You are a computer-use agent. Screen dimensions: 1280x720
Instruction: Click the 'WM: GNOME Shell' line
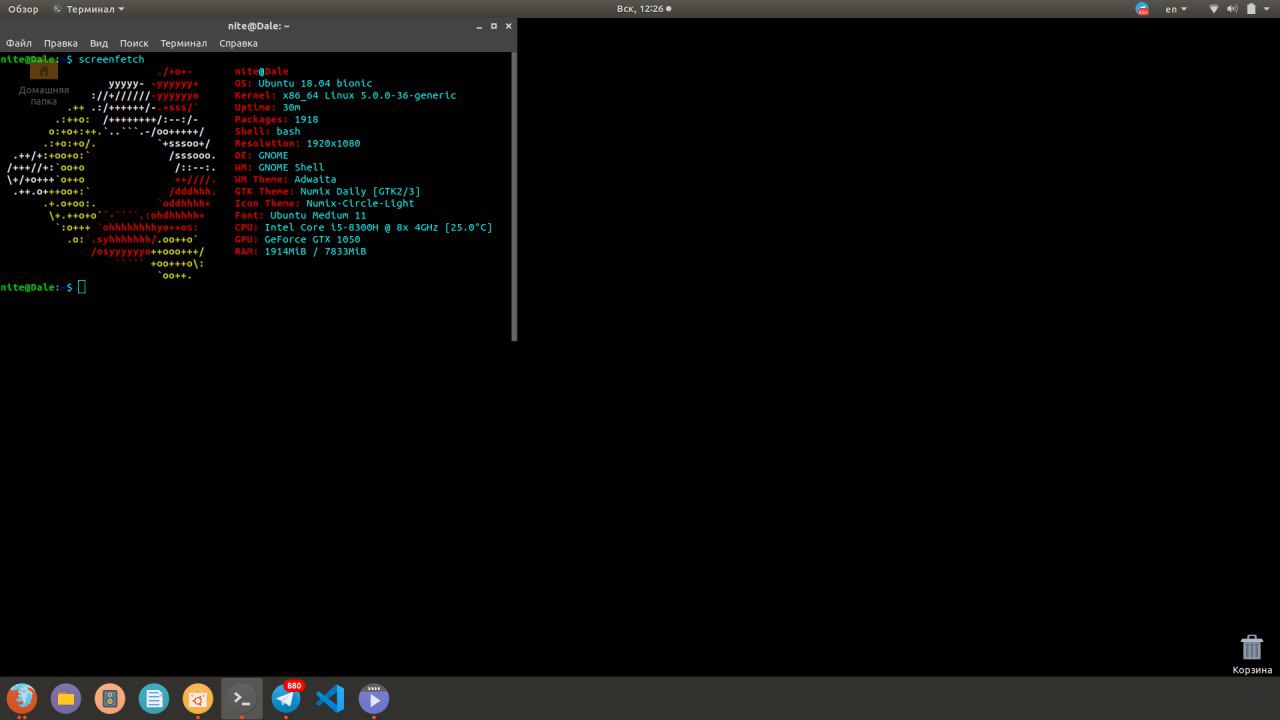[280, 168]
